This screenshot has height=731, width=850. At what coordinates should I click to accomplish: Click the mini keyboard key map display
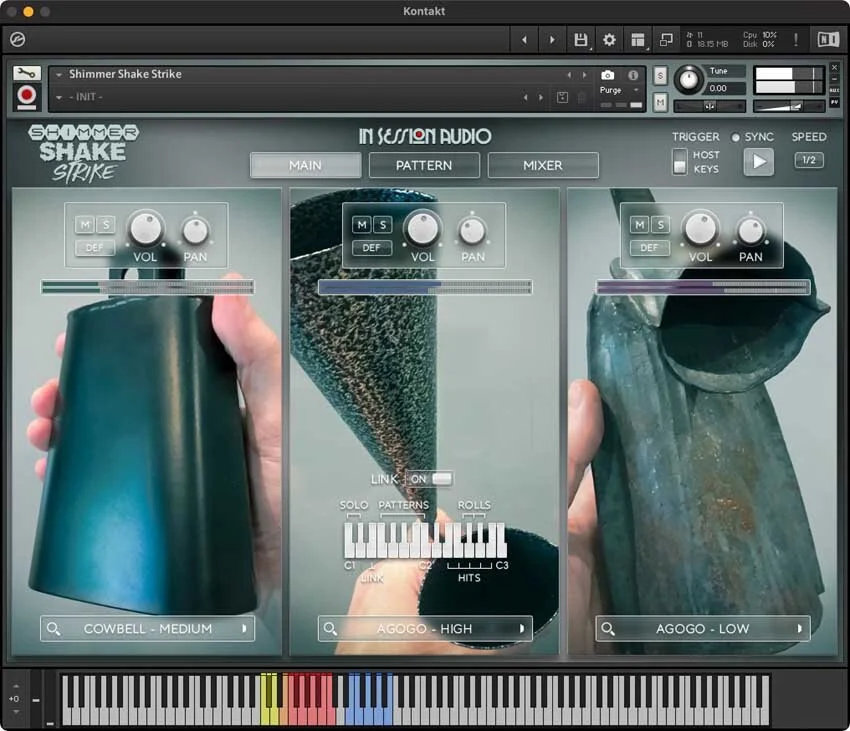pyautogui.click(x=424, y=540)
